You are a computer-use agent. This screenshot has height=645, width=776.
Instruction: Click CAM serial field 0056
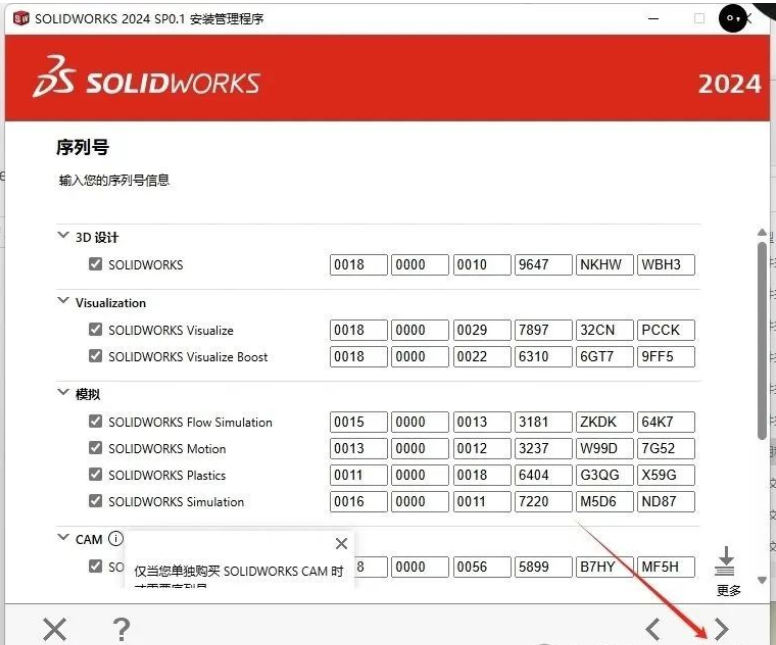(x=482, y=567)
